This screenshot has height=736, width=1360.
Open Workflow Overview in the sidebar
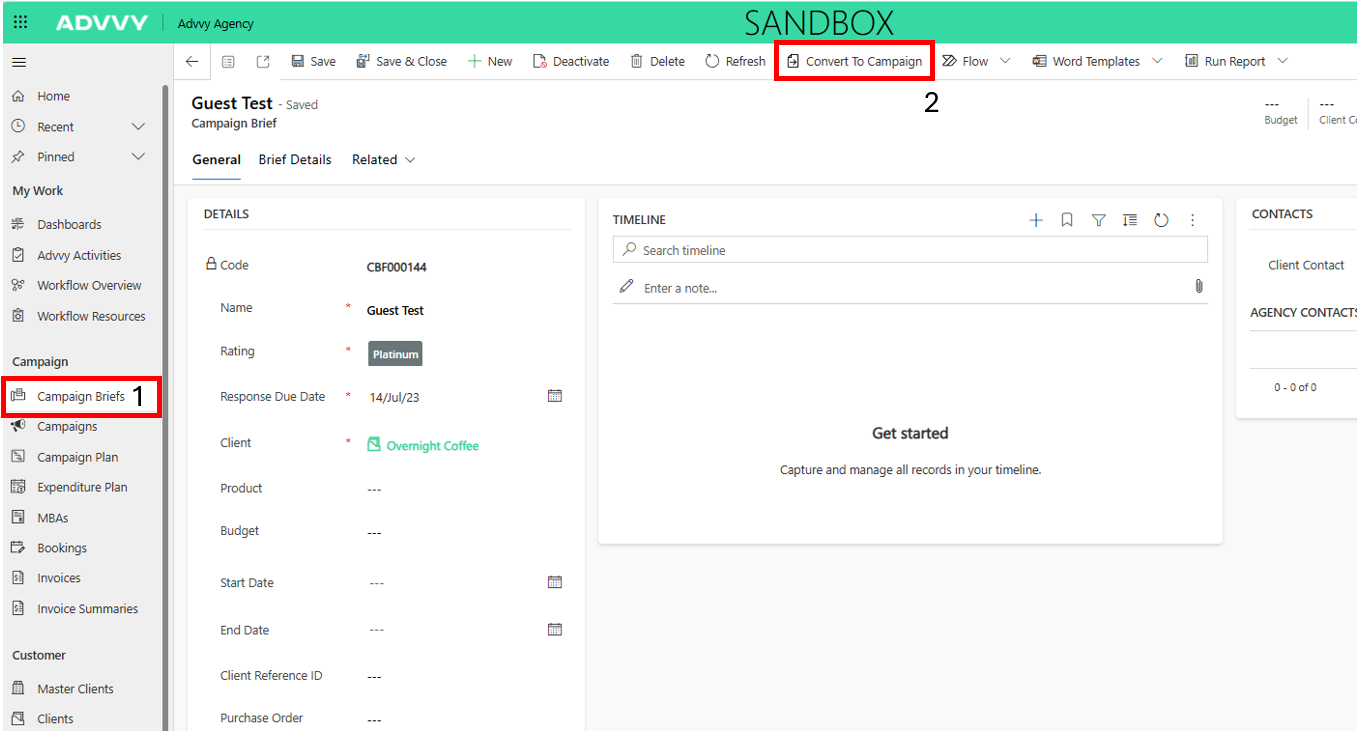coord(89,285)
